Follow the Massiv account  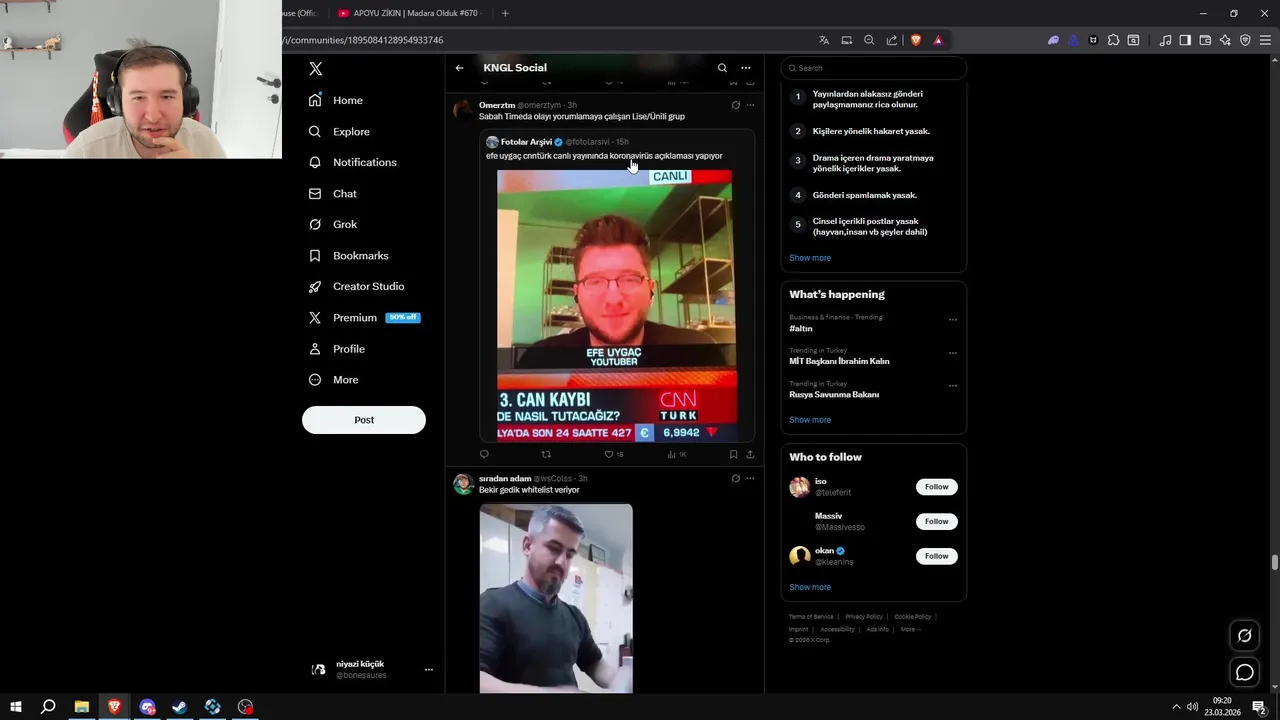coord(937,521)
